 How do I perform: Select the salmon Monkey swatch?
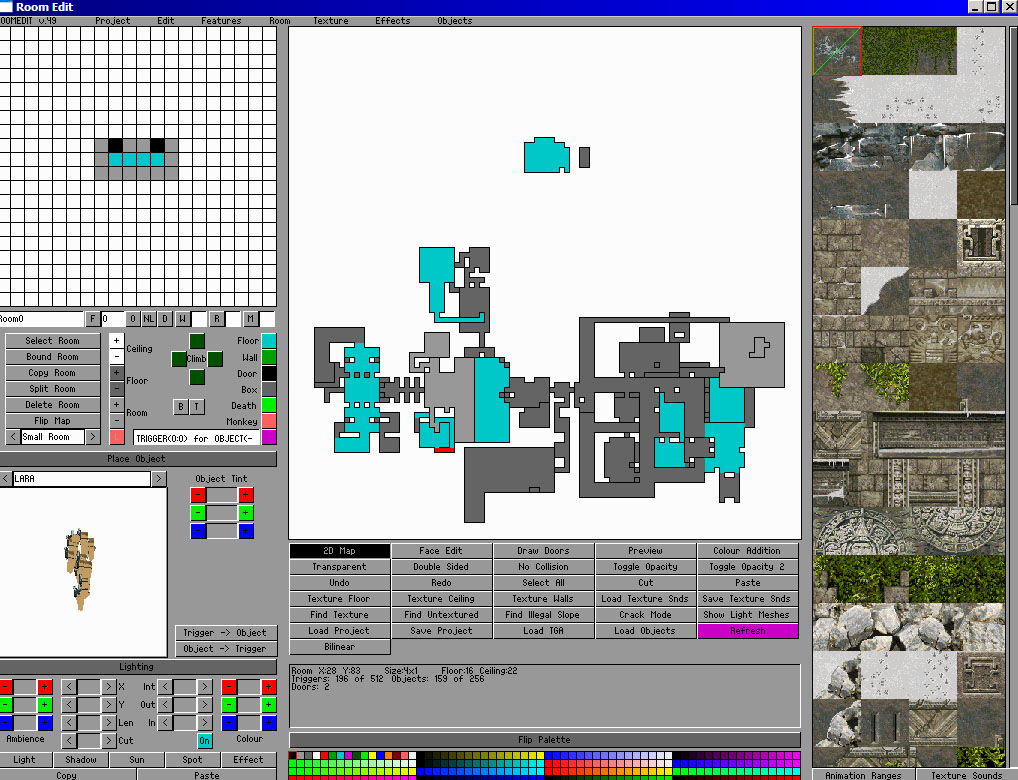pos(269,421)
